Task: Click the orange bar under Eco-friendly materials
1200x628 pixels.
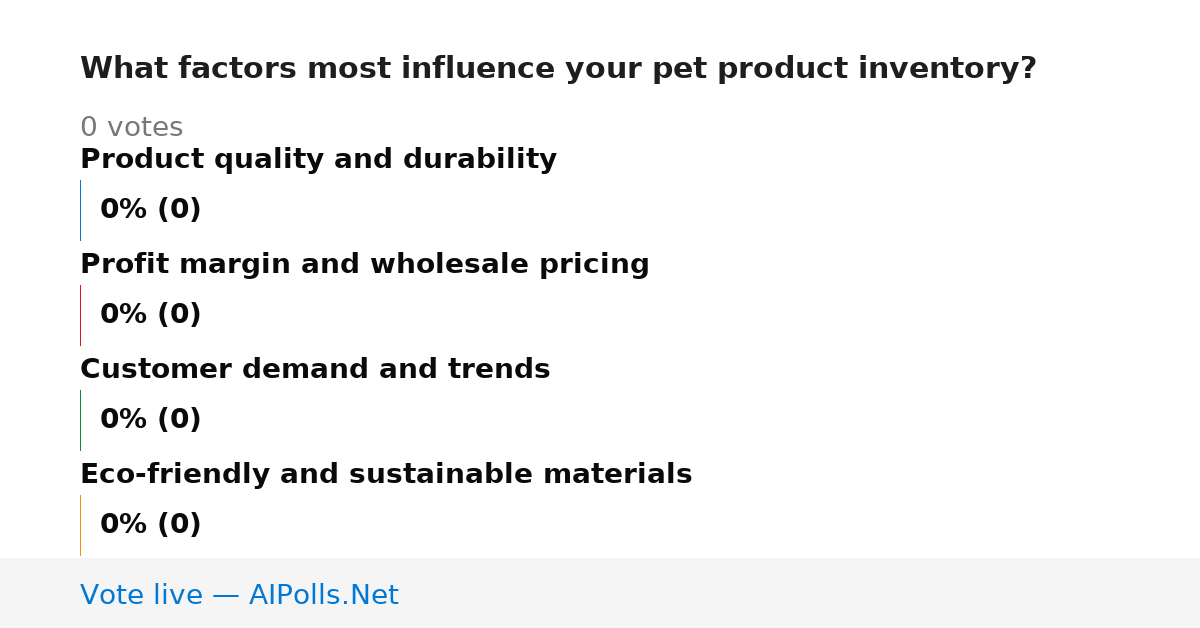Action: pos(80,525)
